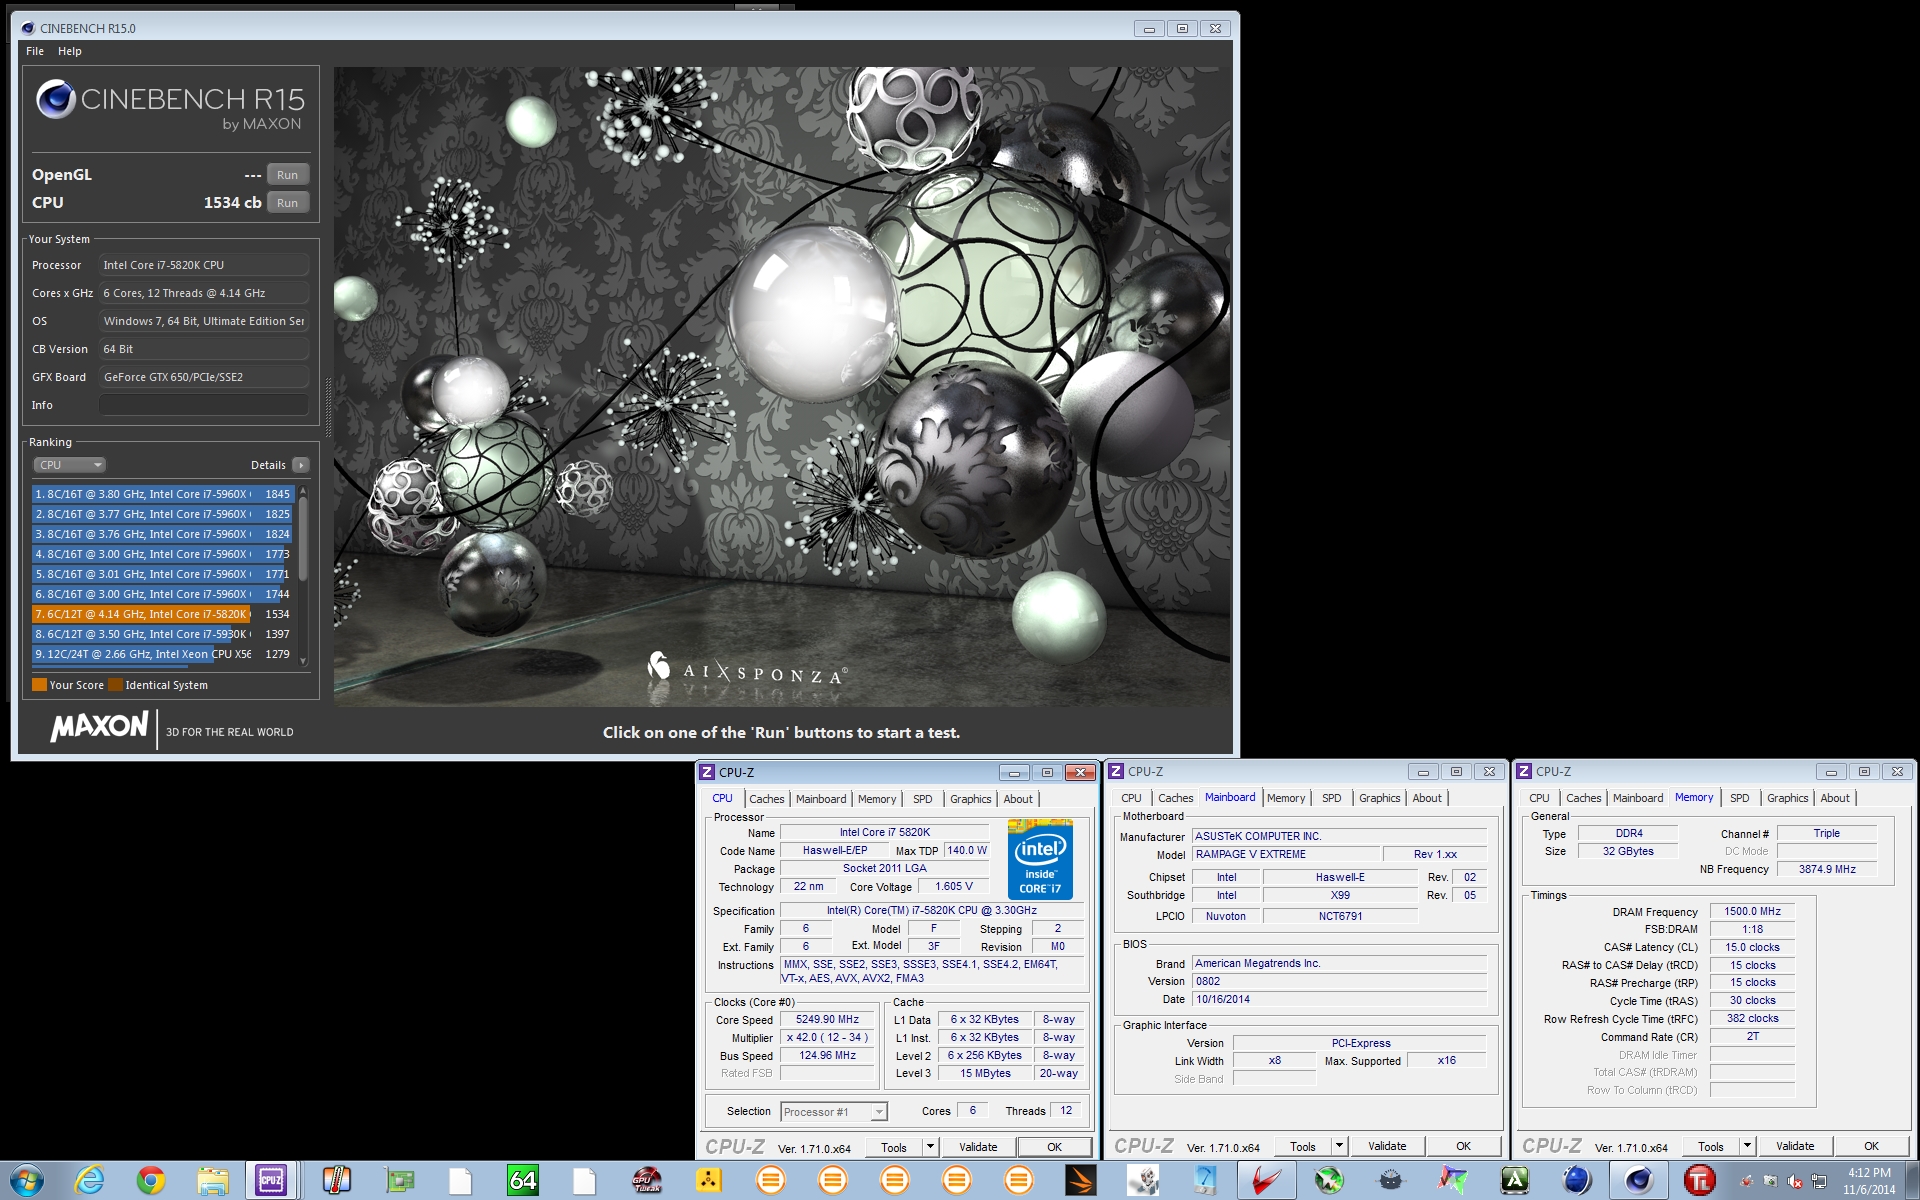Click the taskbar clock showing 4:12 PM
This screenshot has height=1200, width=1920.
point(1869,1181)
